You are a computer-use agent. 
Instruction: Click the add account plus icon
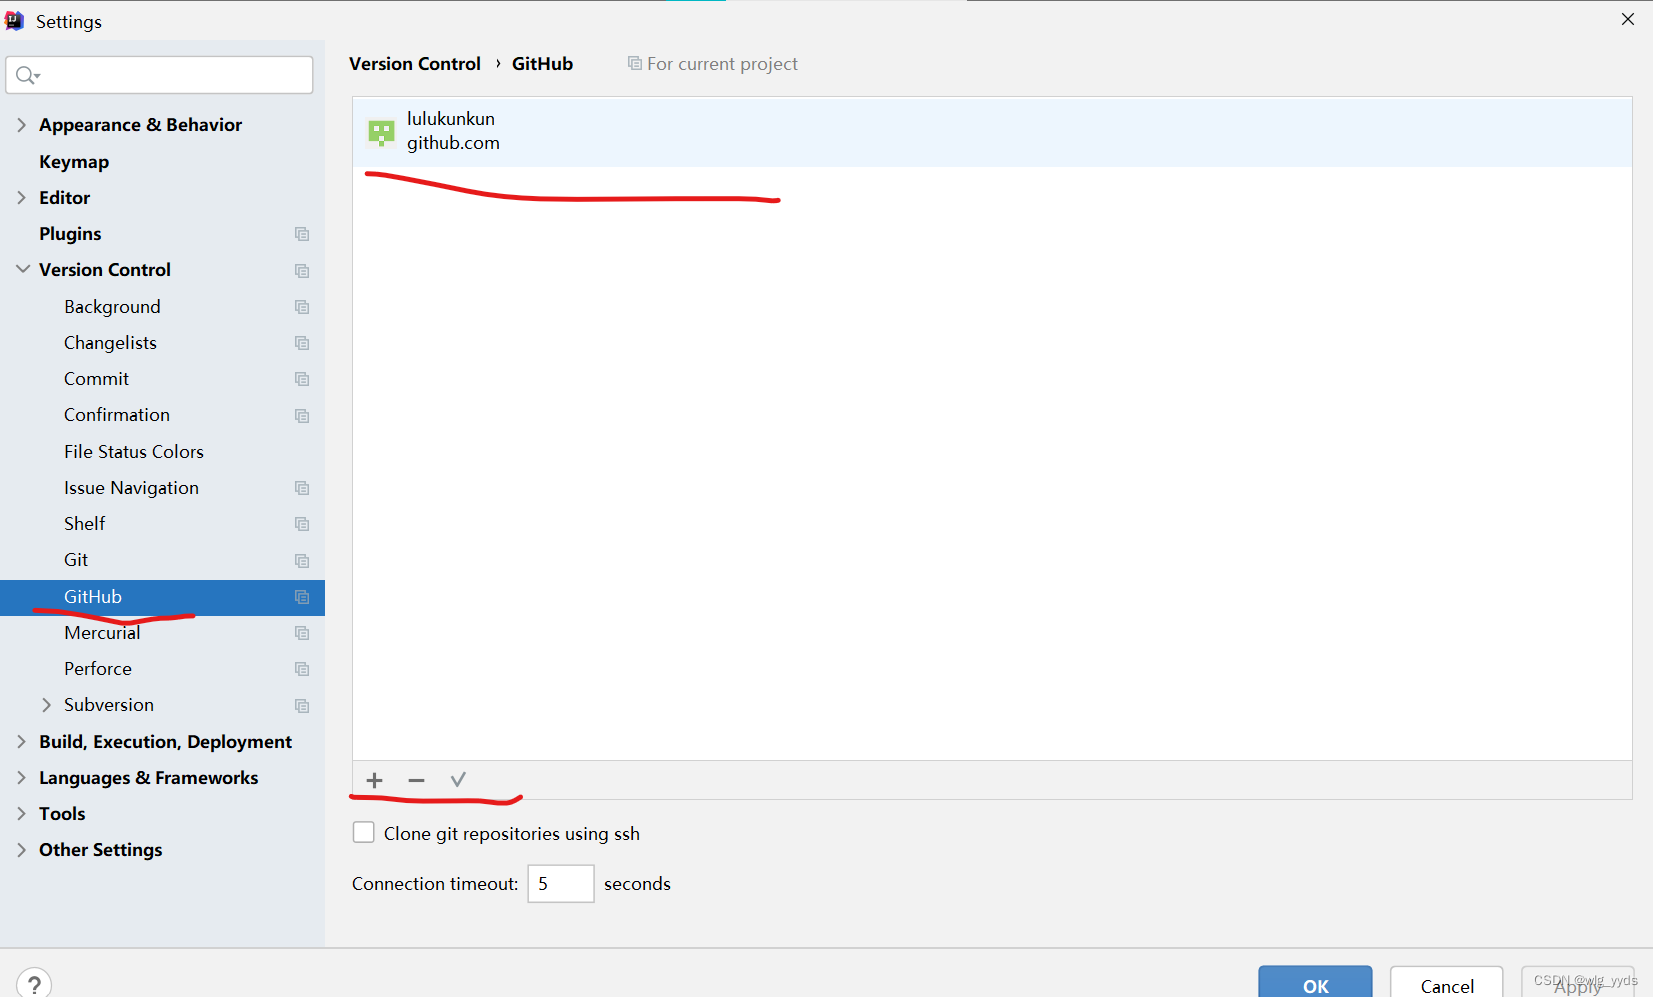374,780
